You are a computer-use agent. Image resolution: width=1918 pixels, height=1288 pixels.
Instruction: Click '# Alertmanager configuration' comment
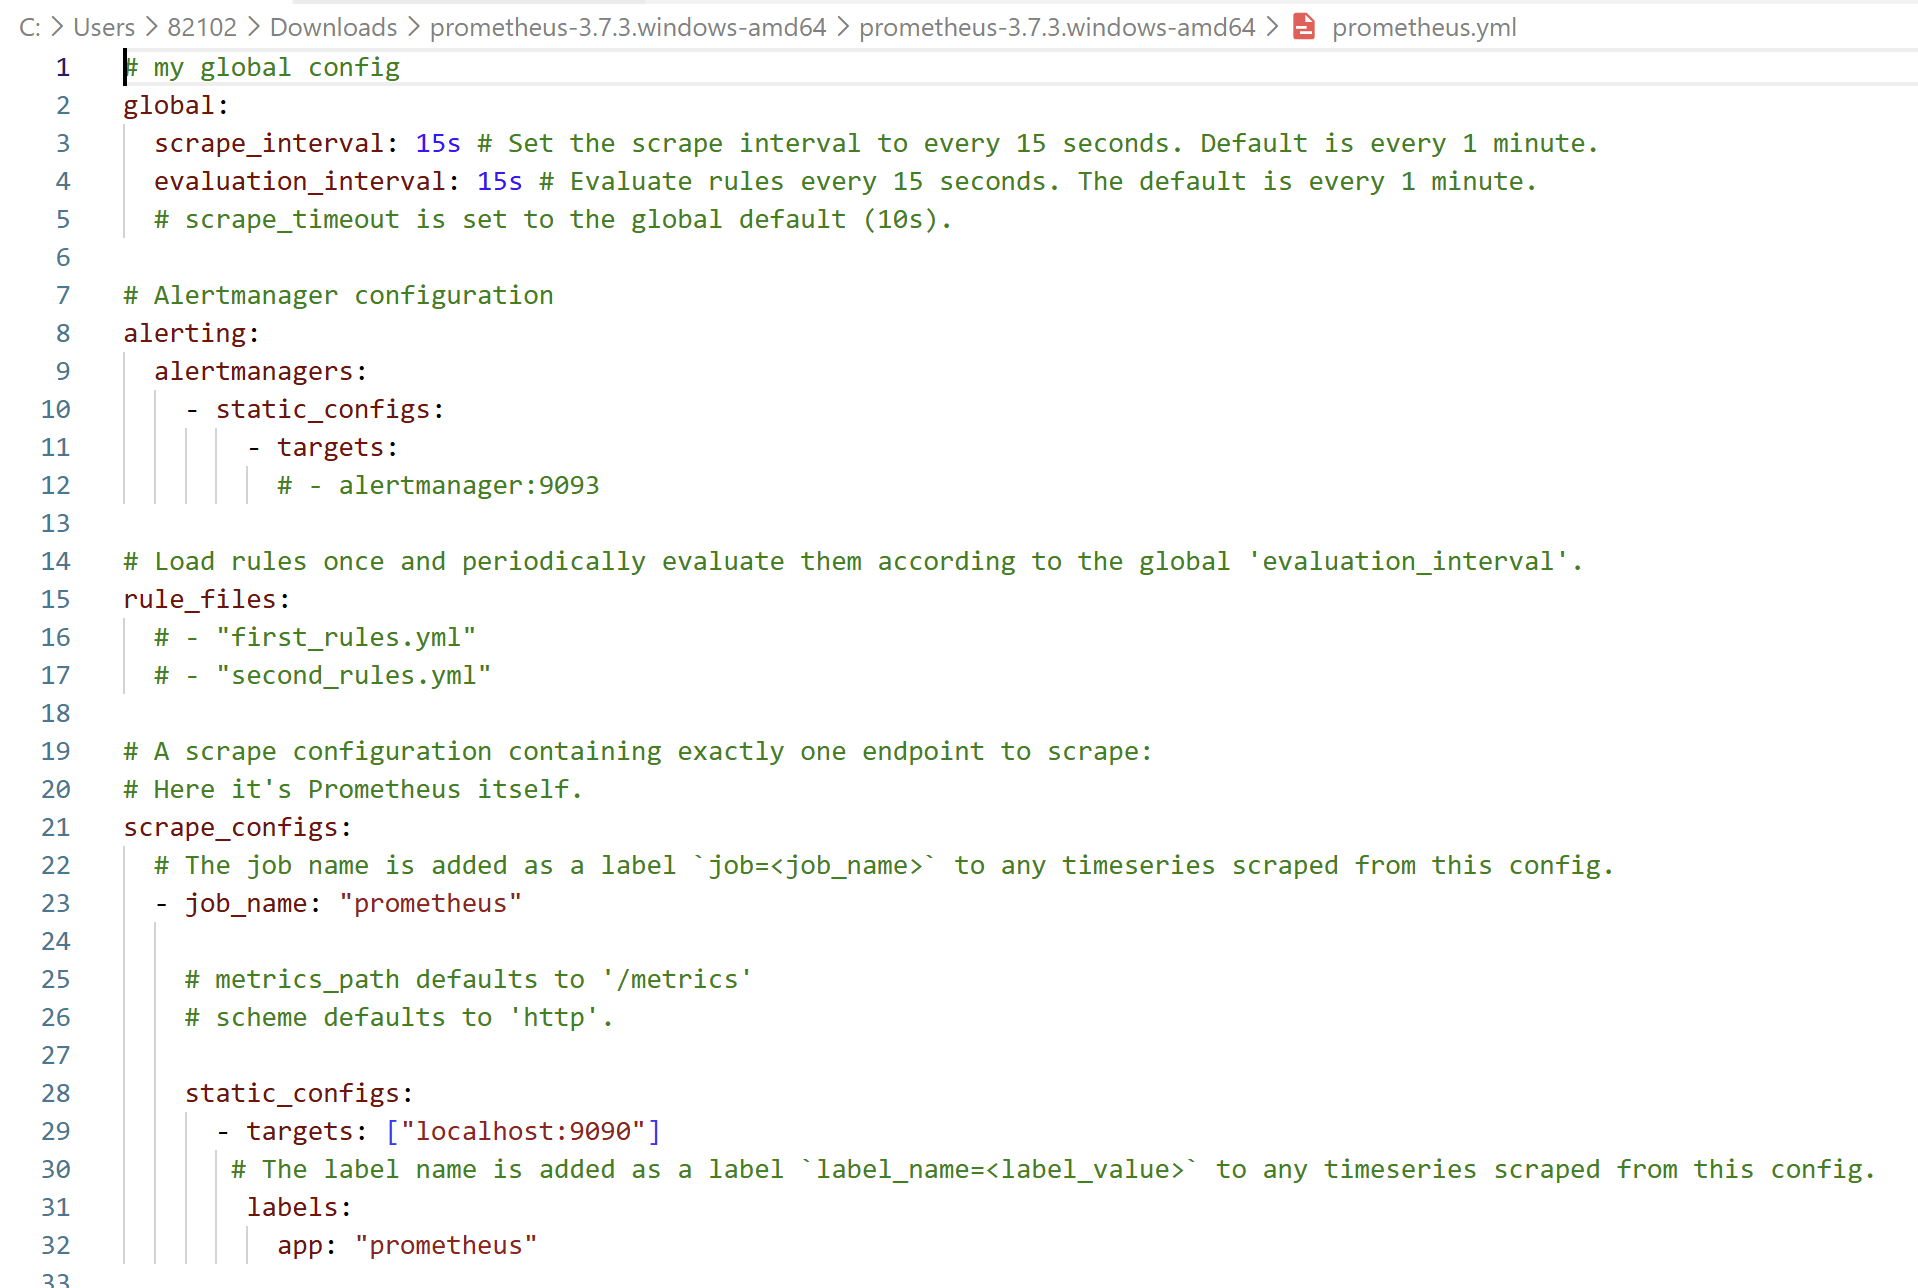click(x=338, y=295)
